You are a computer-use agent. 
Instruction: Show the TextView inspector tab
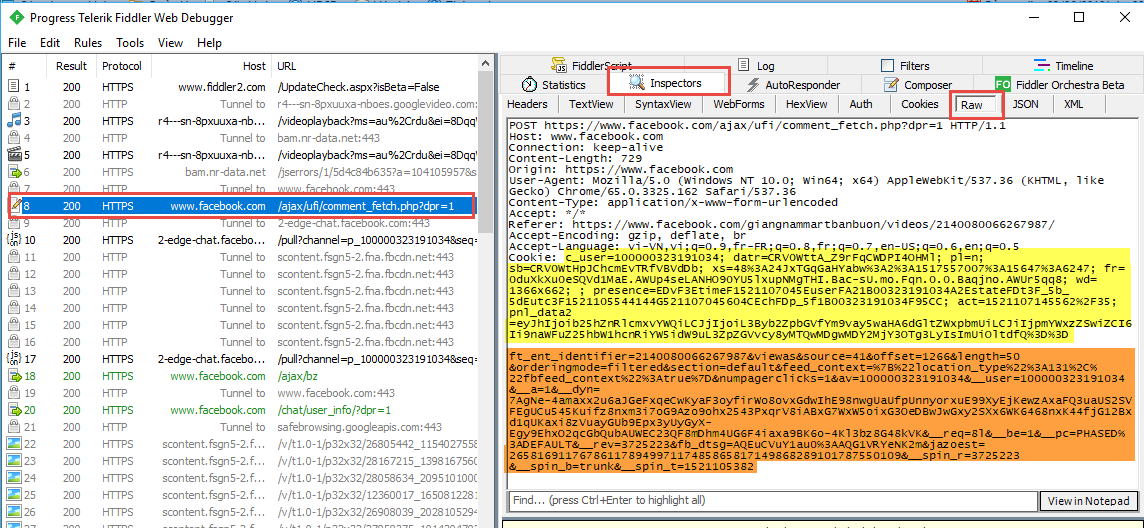click(x=591, y=104)
